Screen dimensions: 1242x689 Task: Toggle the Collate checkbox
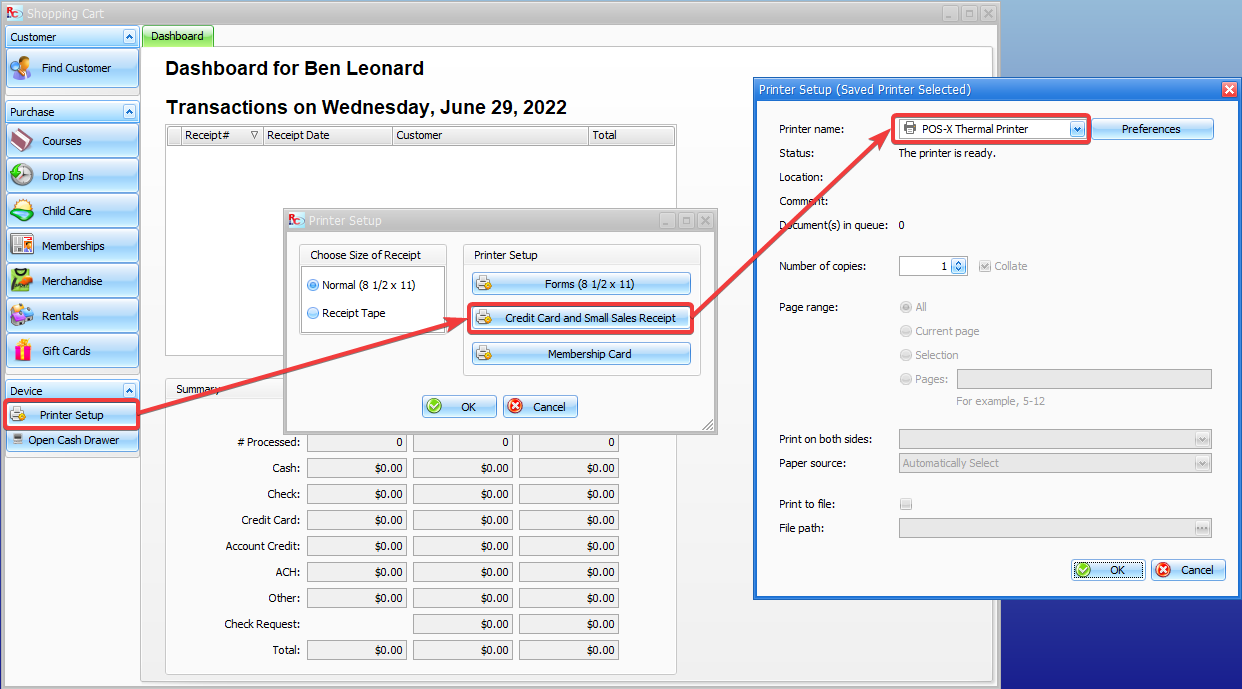click(985, 266)
